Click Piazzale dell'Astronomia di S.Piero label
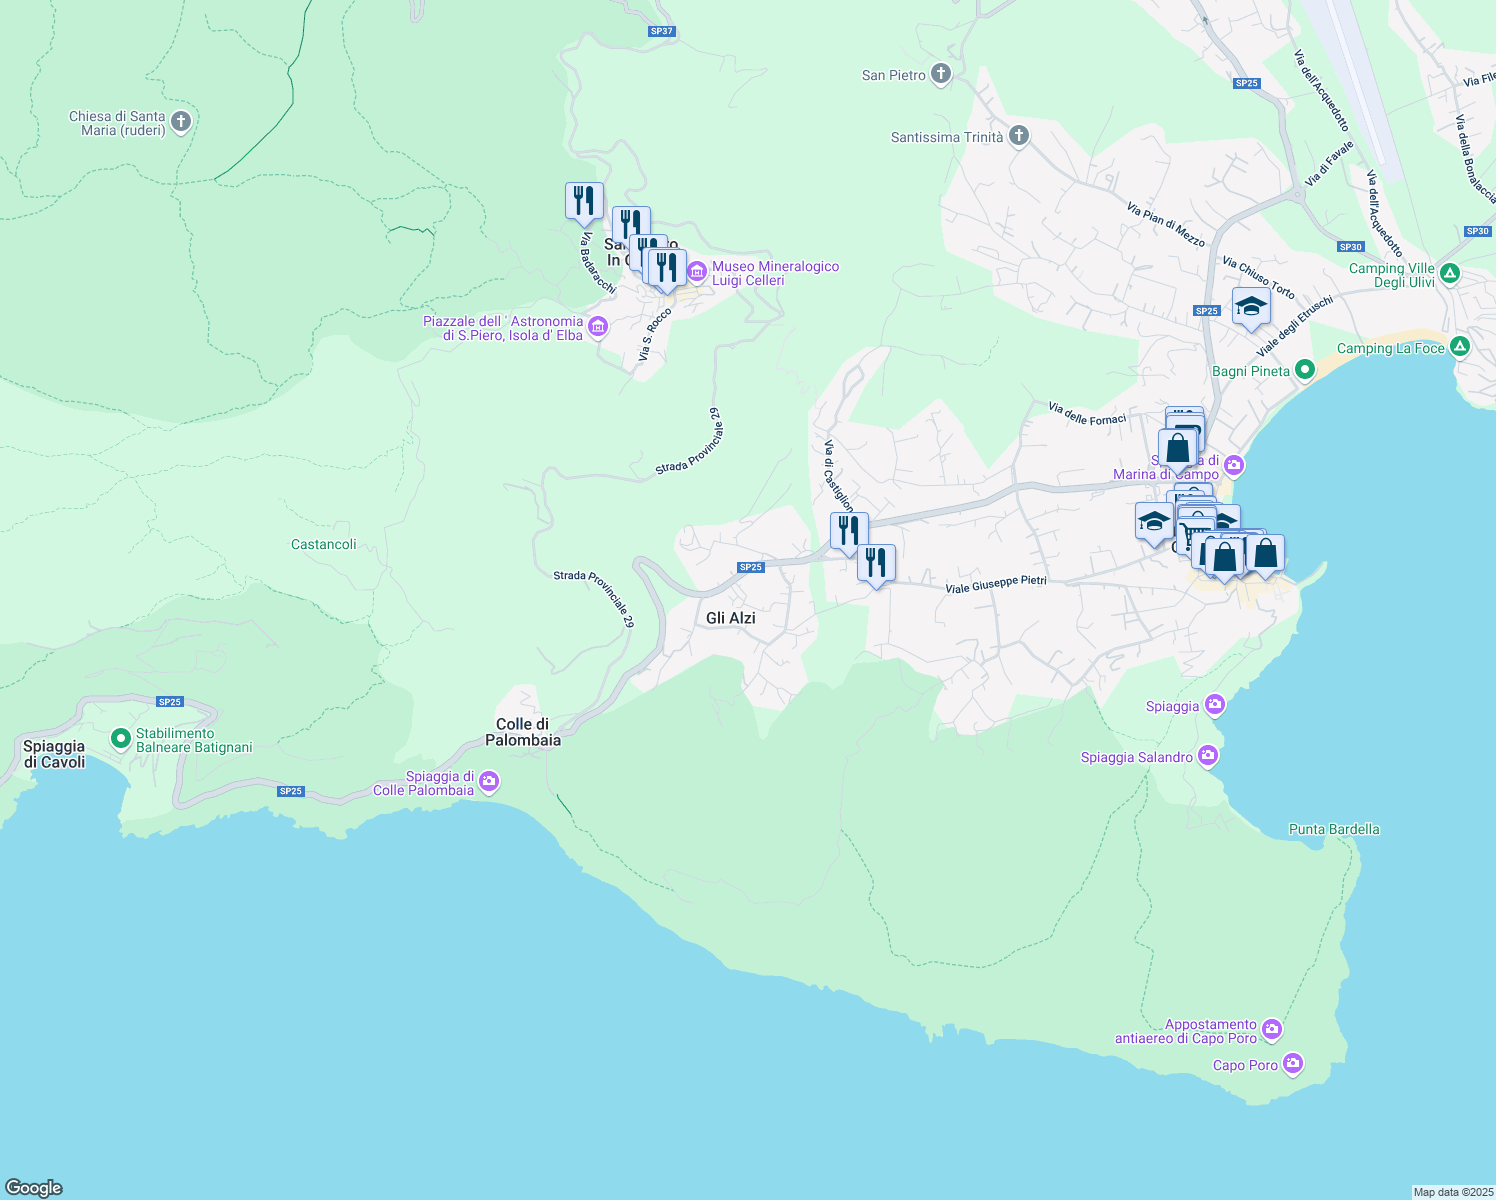 (503, 328)
